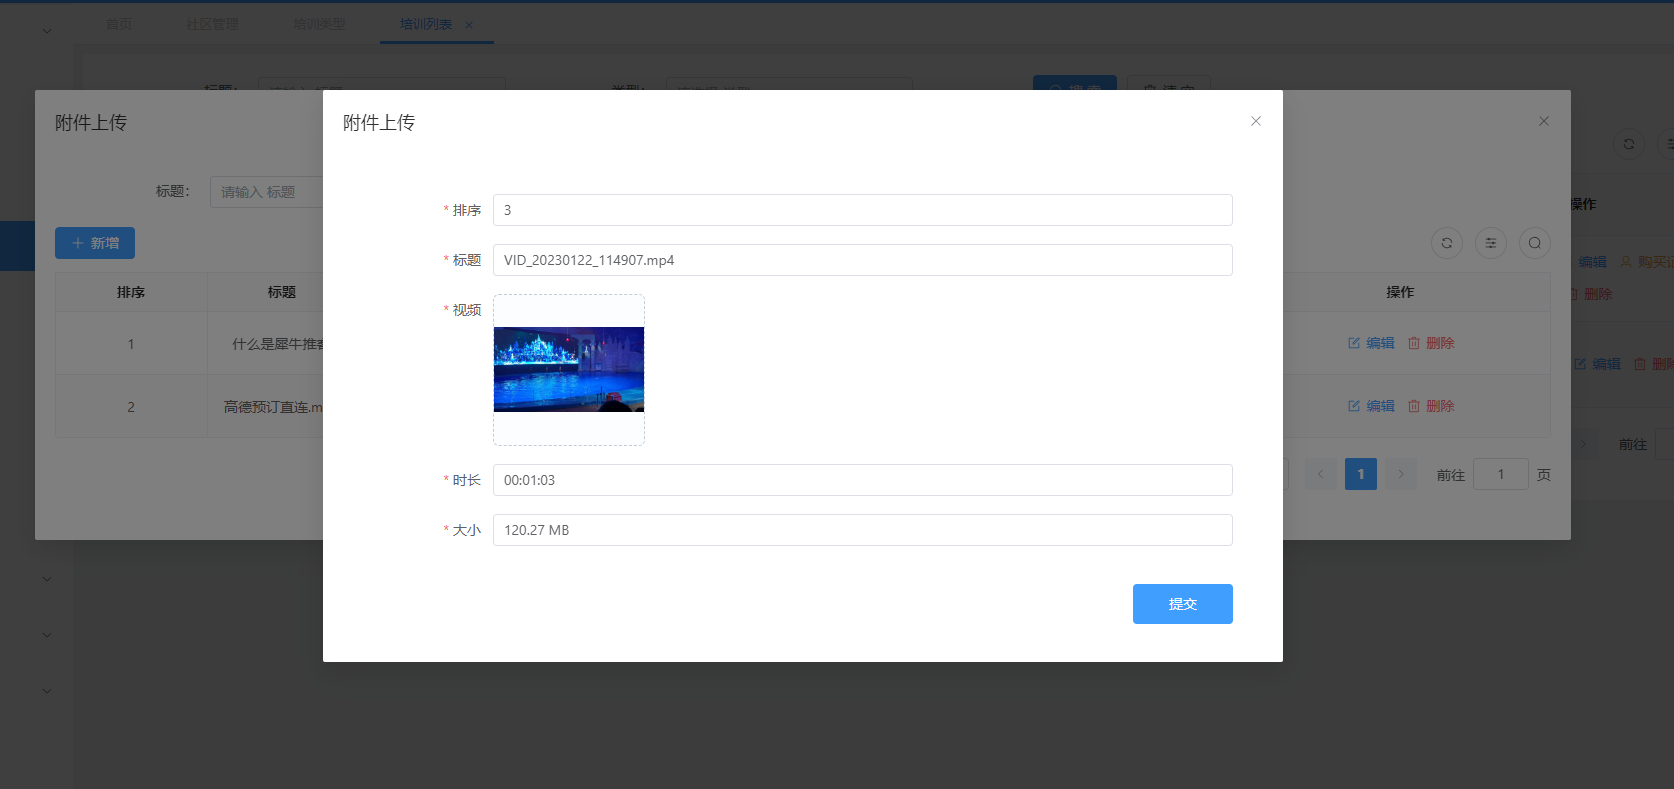Click the 大小 field showing 120.27 MB
The width and height of the screenshot is (1674, 789).
point(862,530)
